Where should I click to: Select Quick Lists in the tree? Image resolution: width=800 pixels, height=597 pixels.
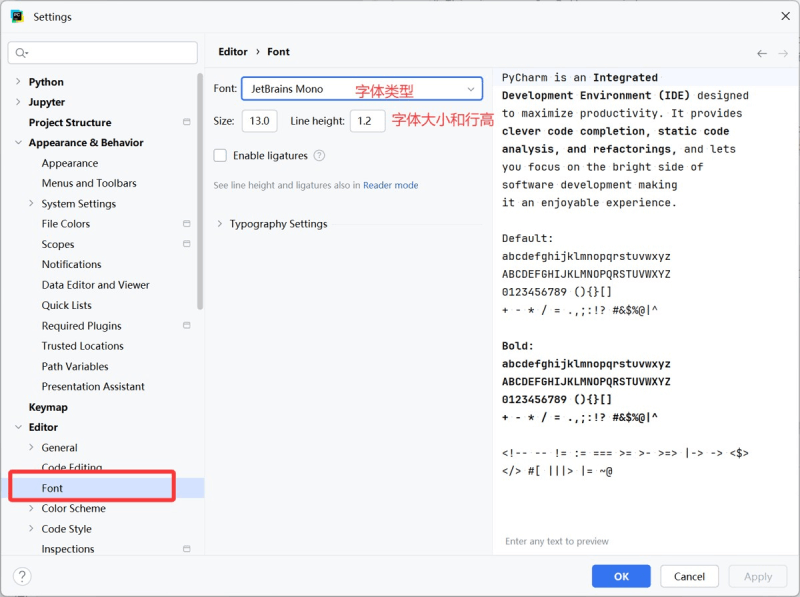click(67, 305)
